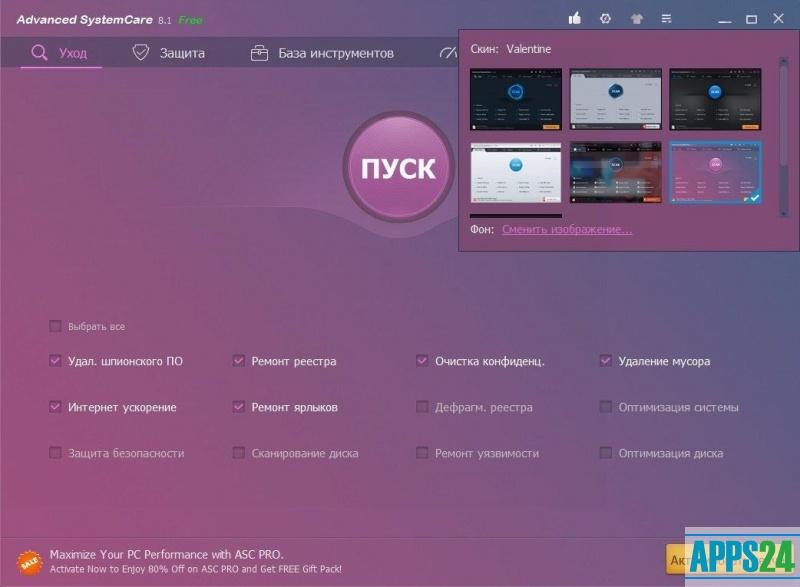The image size is (800, 587).
Task: Click Activate Now 80% Off promo line
Action: [x=195, y=569]
